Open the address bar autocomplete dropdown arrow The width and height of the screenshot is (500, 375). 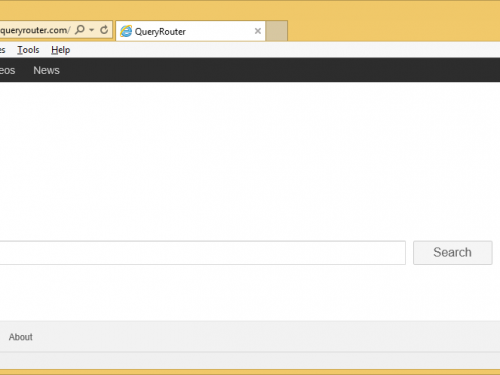click(x=92, y=30)
